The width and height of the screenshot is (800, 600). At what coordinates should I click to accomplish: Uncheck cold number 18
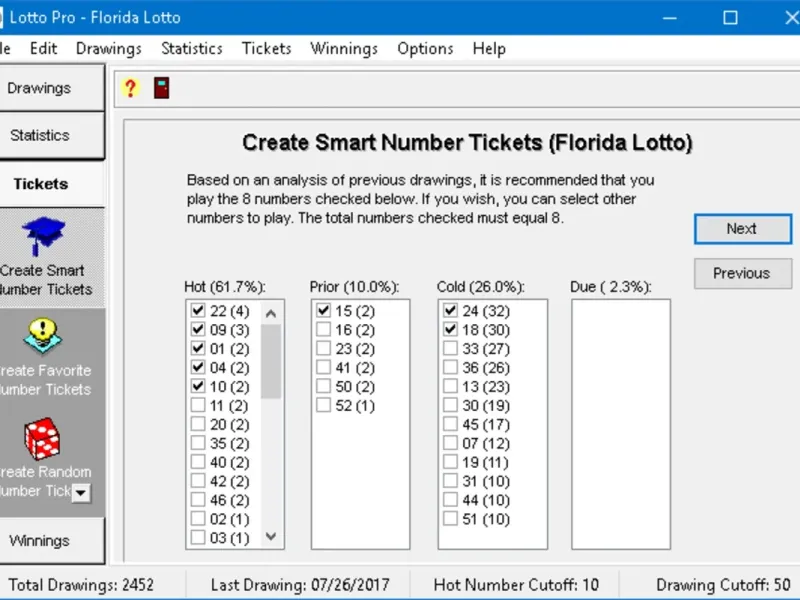450,329
